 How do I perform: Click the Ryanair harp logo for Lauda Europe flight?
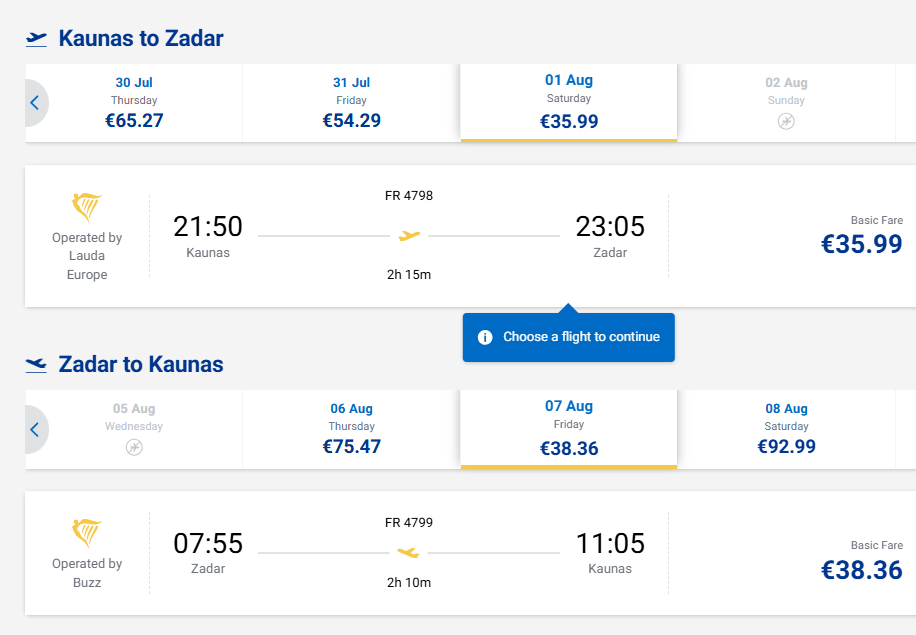pos(87,207)
